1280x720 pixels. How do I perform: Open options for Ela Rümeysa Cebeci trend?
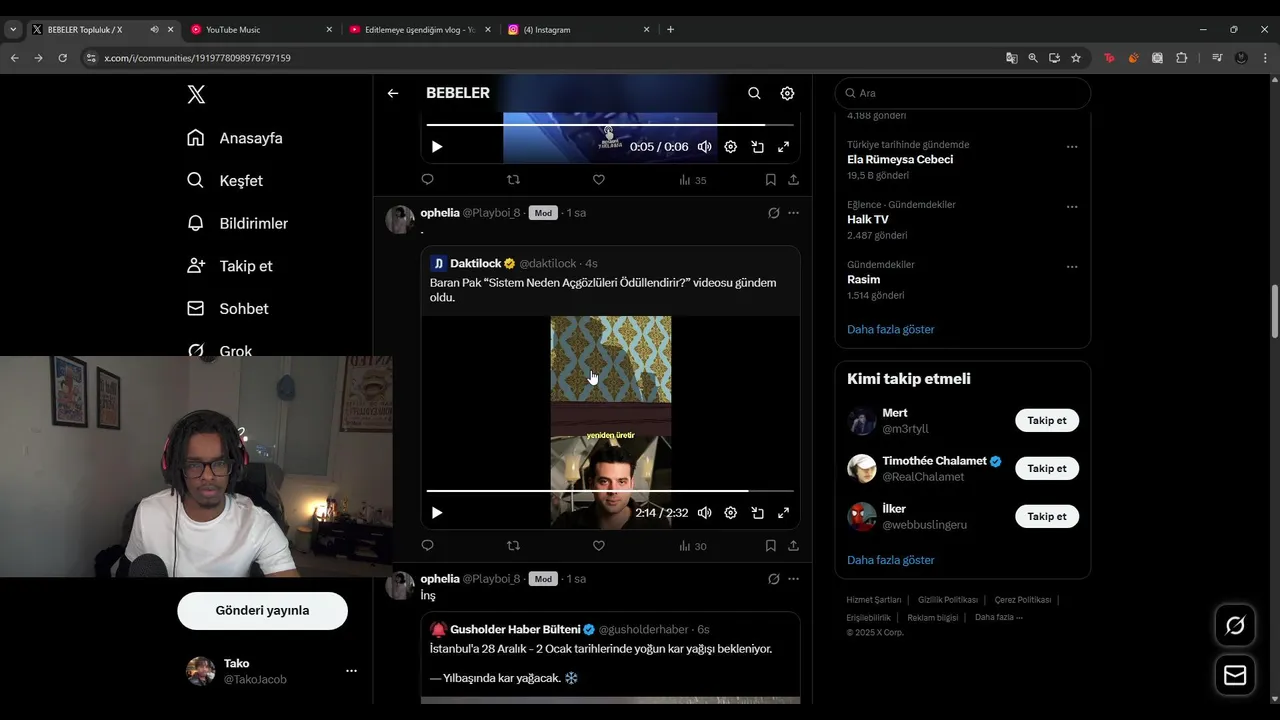(1072, 147)
